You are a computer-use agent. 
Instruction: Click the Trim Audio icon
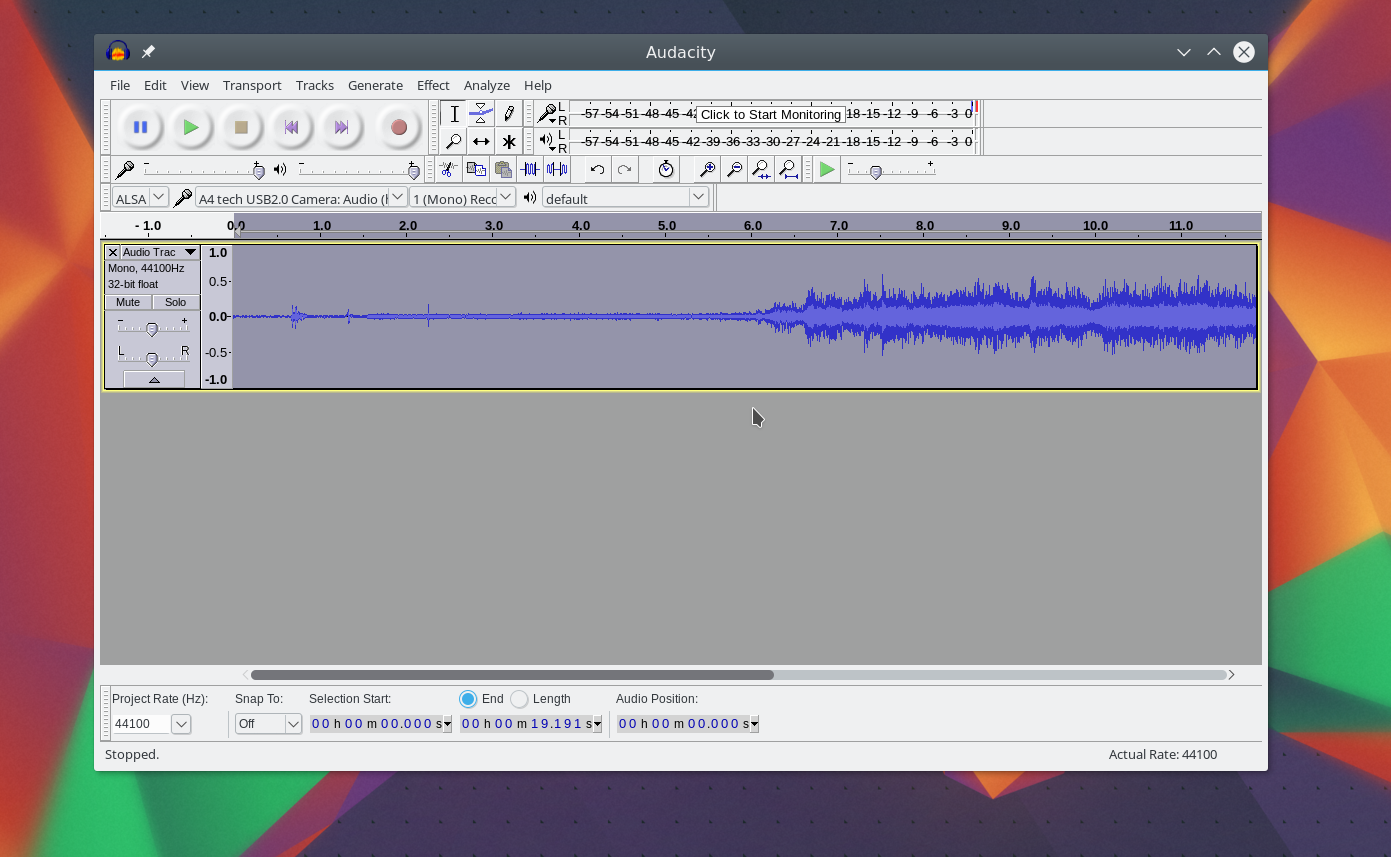pyautogui.click(x=531, y=169)
